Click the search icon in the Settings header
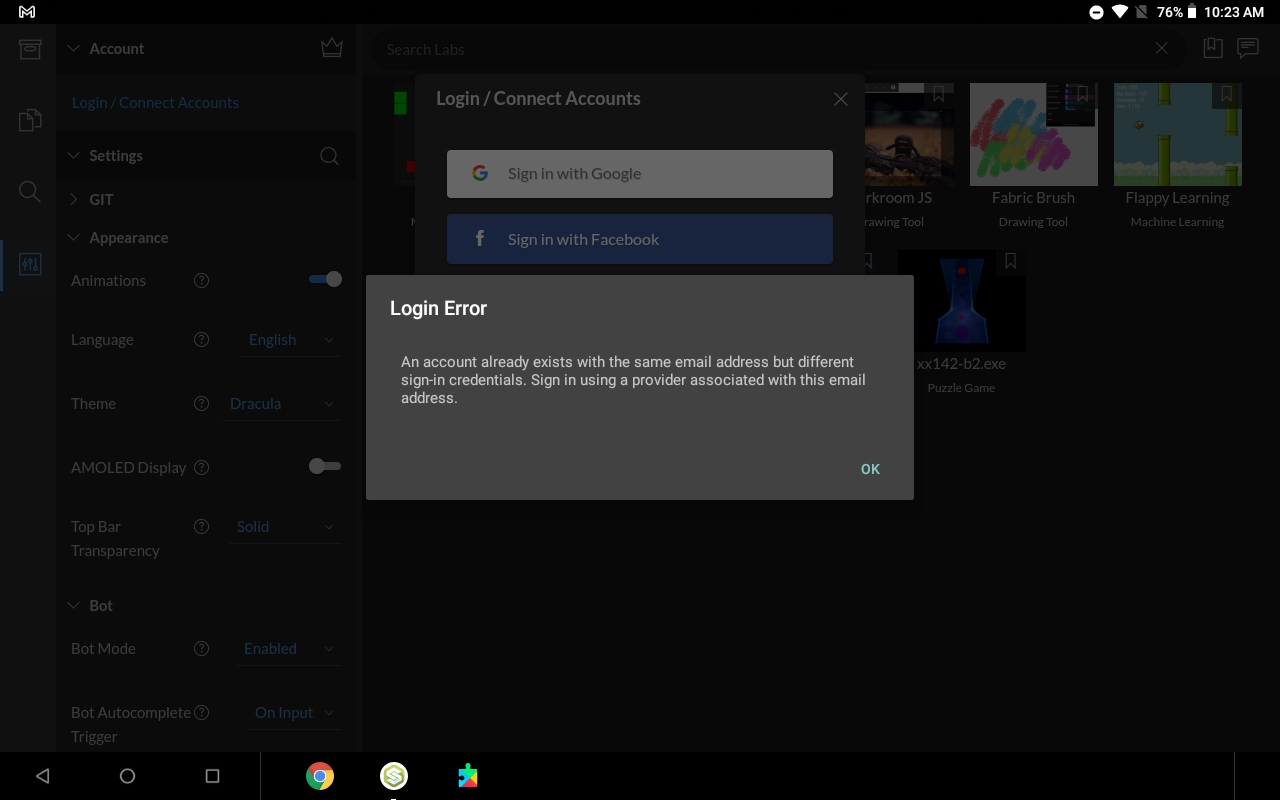The height and width of the screenshot is (800, 1280). coord(329,156)
